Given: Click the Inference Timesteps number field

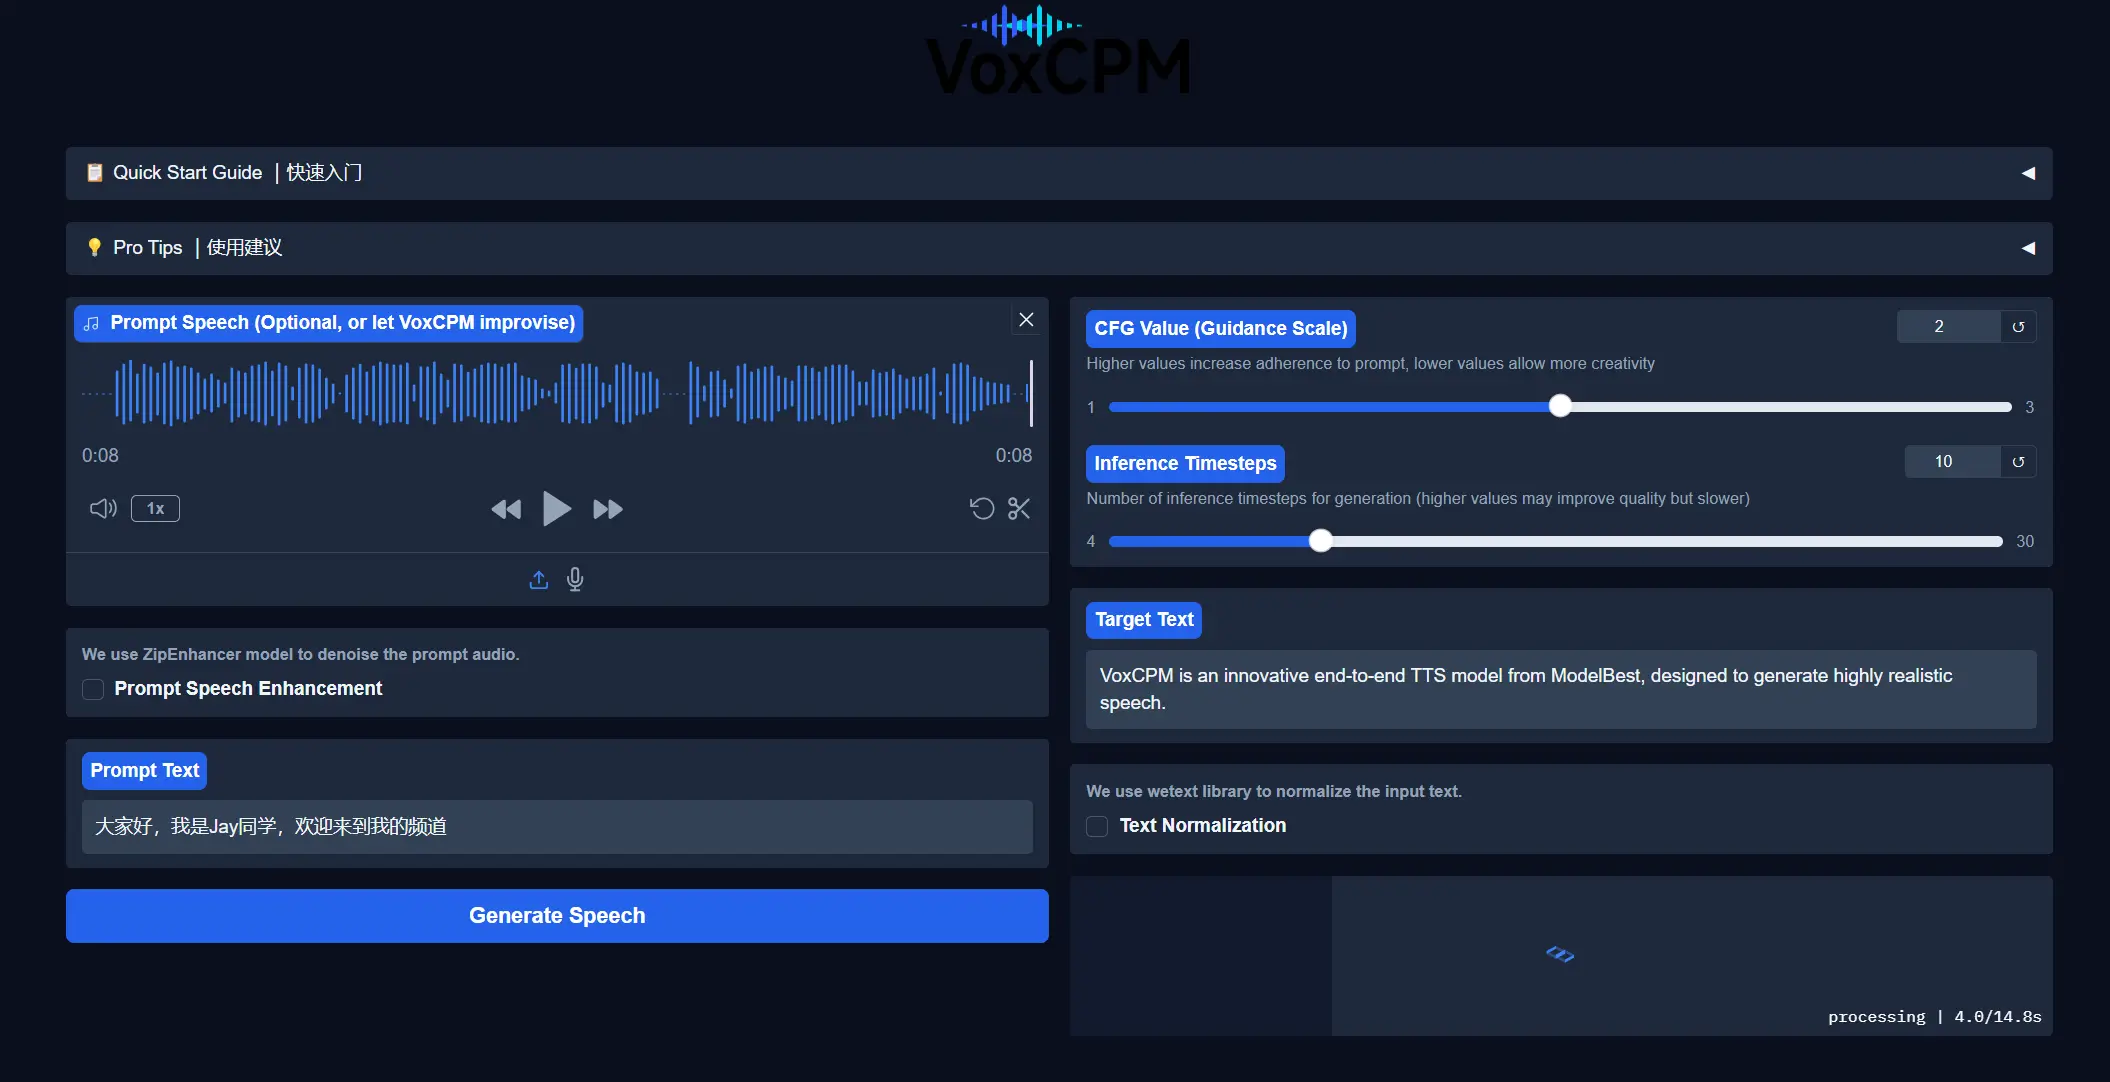Looking at the screenshot, I should [1952, 461].
